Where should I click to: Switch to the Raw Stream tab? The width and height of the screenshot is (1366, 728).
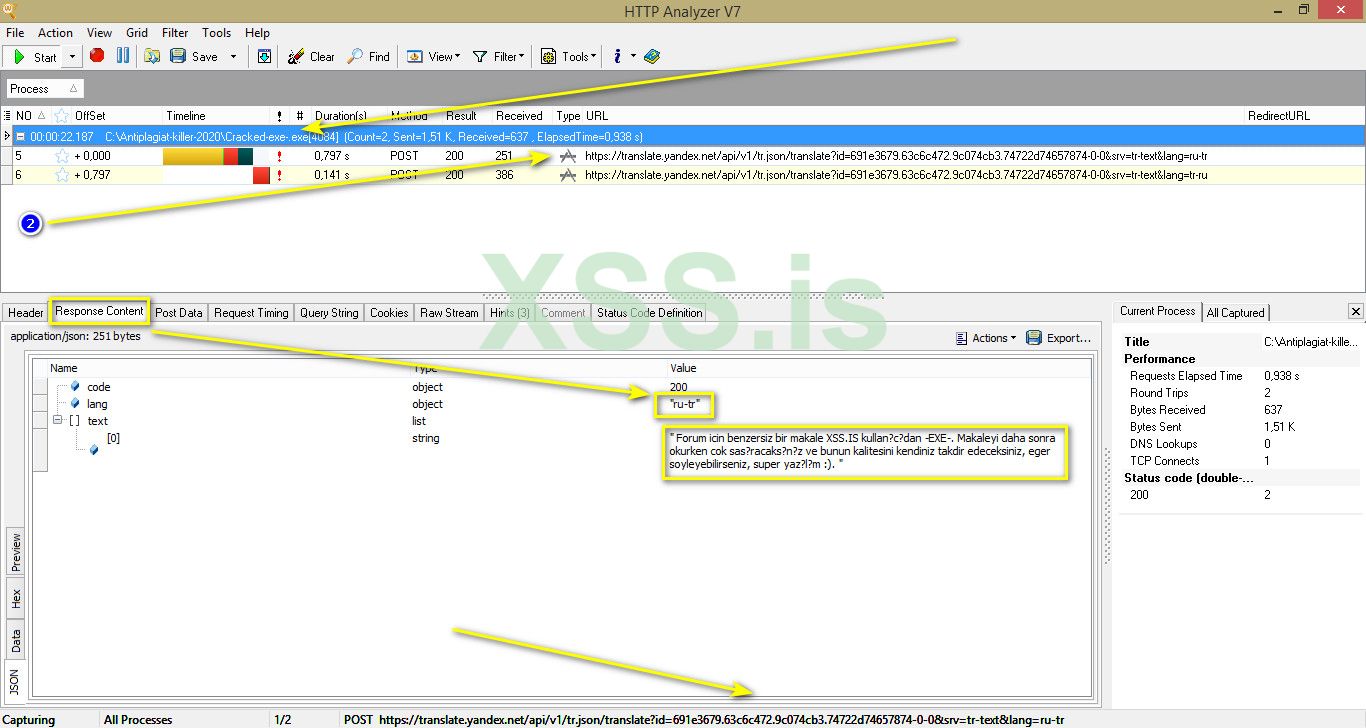click(449, 313)
